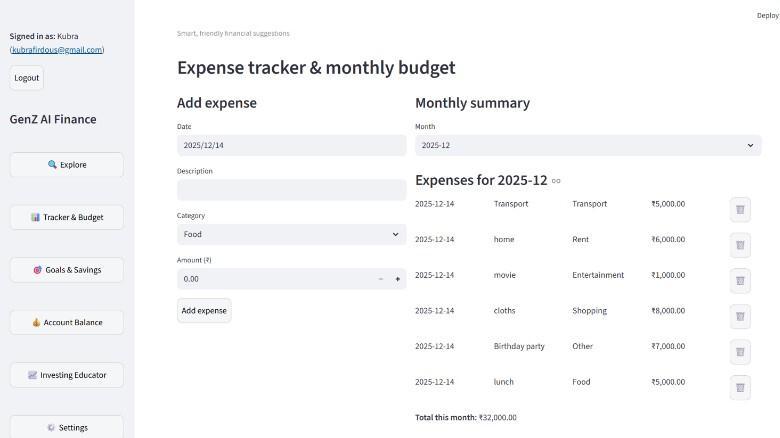
Task: Click the link icon beside Expenses heading
Action: click(556, 181)
